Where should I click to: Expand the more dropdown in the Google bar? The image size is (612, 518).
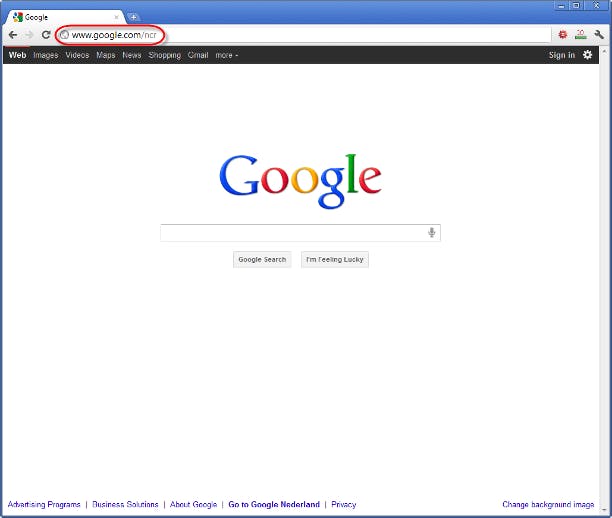pos(227,55)
